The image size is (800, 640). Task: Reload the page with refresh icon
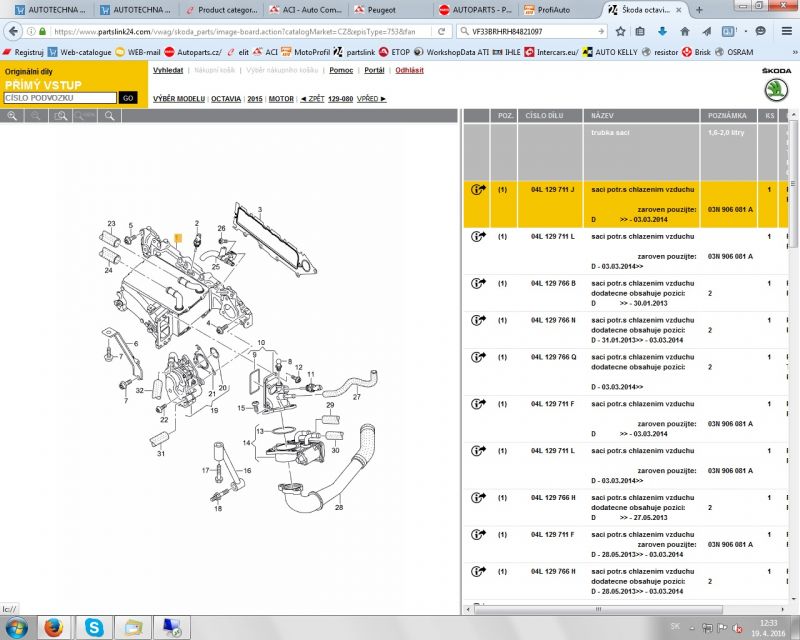tap(441, 31)
